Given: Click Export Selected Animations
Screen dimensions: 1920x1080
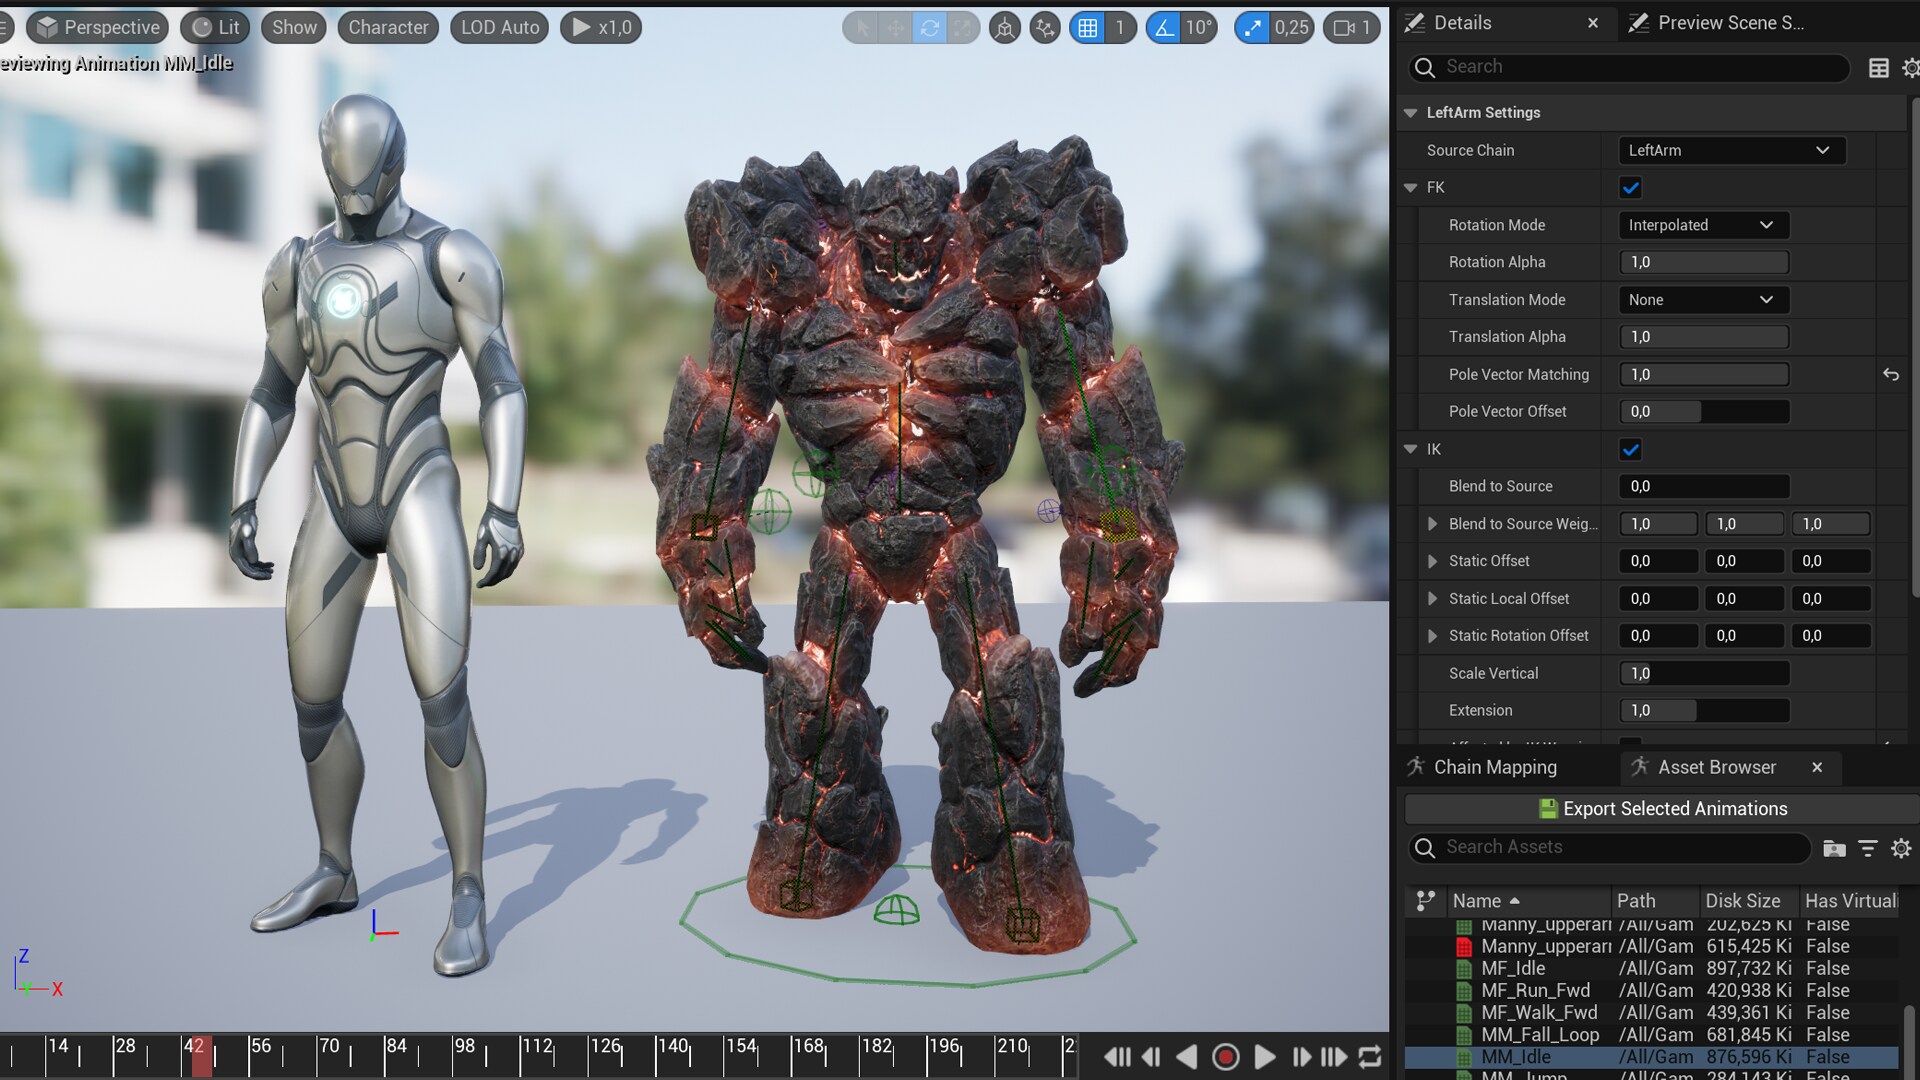Looking at the screenshot, I should tap(1660, 808).
